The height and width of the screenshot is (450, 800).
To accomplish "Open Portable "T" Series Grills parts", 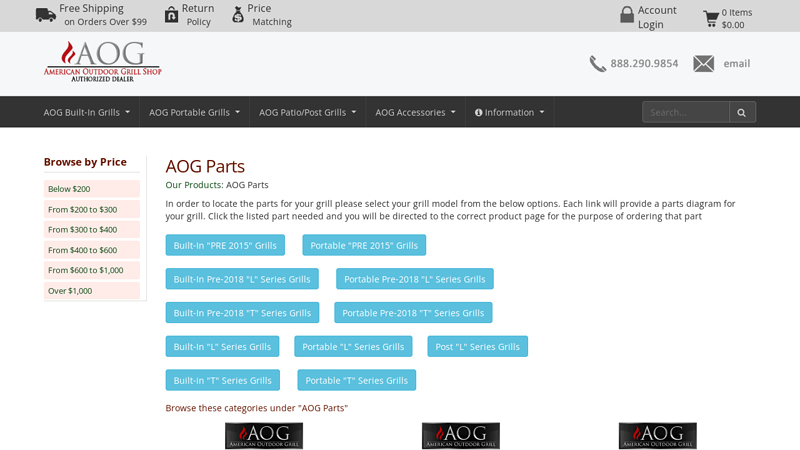I will click(357, 380).
